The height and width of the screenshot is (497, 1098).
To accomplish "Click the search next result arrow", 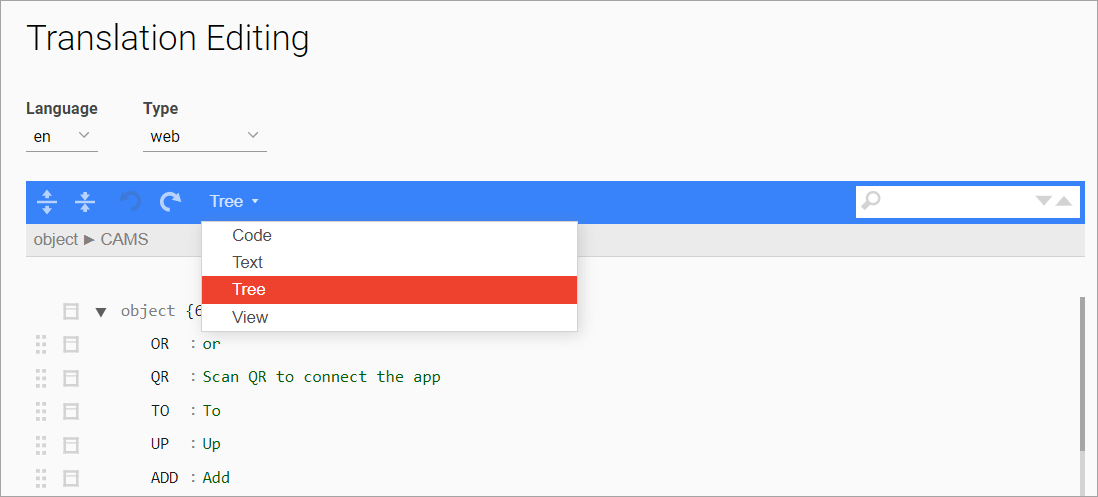I will 1044,201.
